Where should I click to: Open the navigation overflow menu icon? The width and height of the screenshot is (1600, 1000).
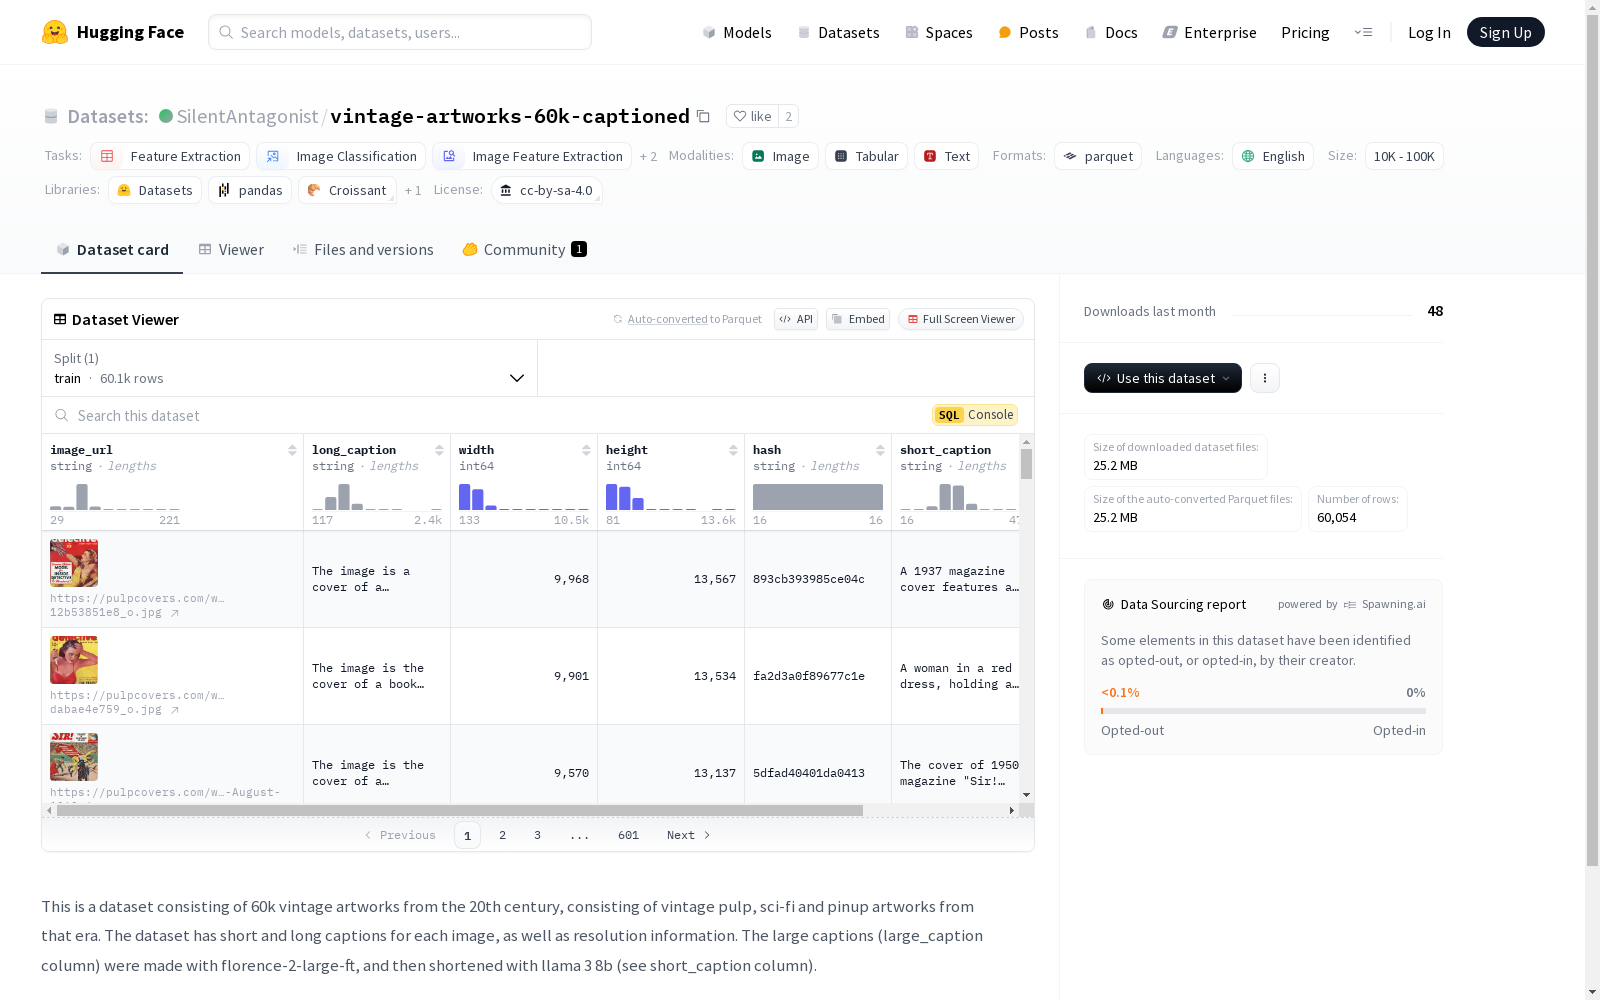(x=1363, y=32)
